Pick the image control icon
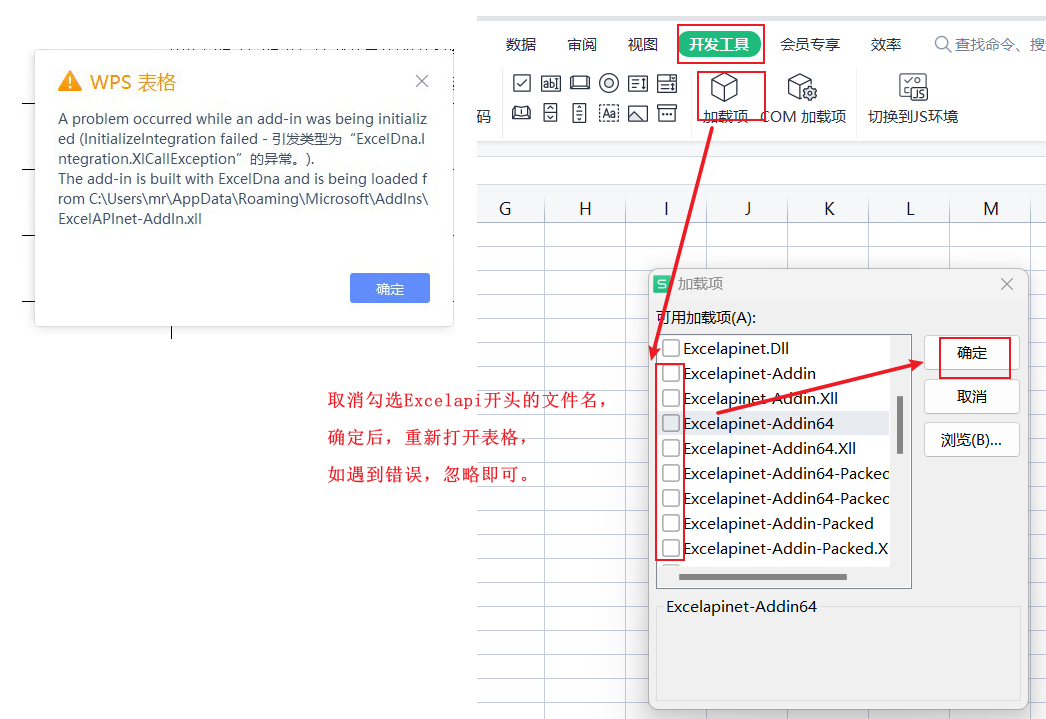The height and width of the screenshot is (719, 1046). click(638, 113)
